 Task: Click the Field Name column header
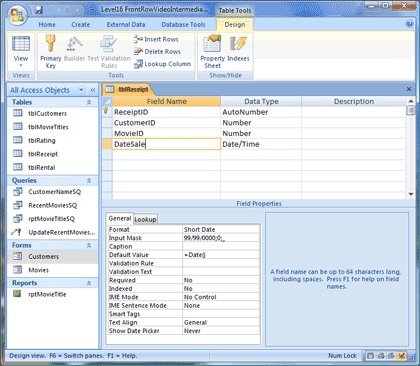[x=166, y=101]
